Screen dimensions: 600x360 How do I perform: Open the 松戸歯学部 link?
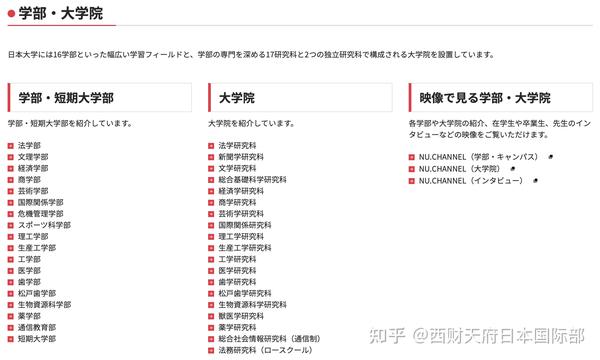37,293
